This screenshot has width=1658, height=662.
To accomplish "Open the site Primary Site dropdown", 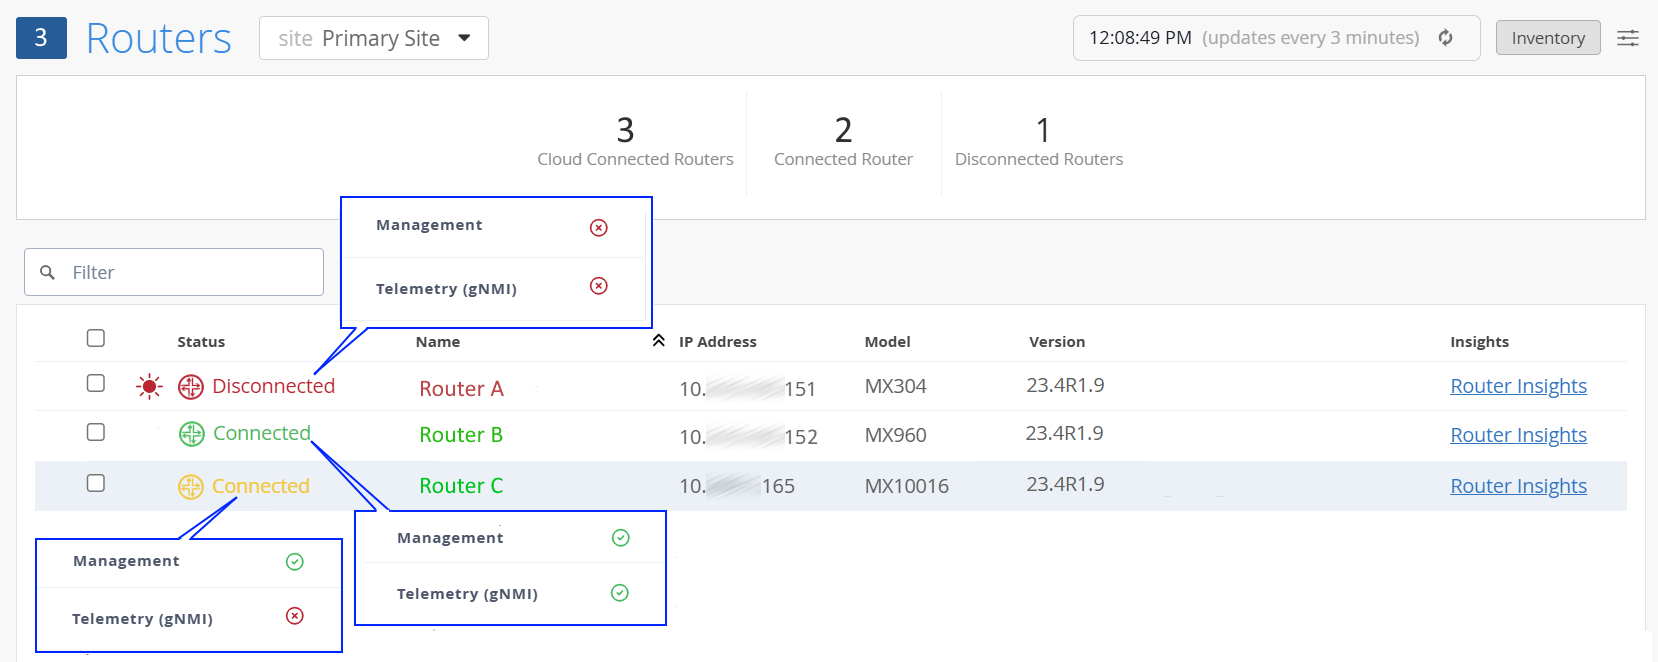I will click(x=374, y=38).
